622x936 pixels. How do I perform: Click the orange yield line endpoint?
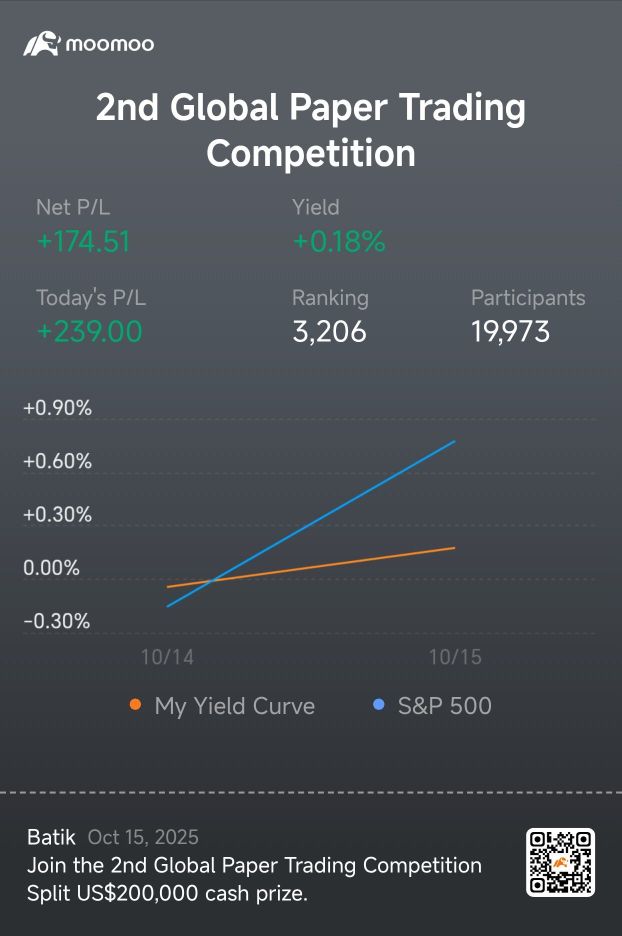click(x=454, y=547)
